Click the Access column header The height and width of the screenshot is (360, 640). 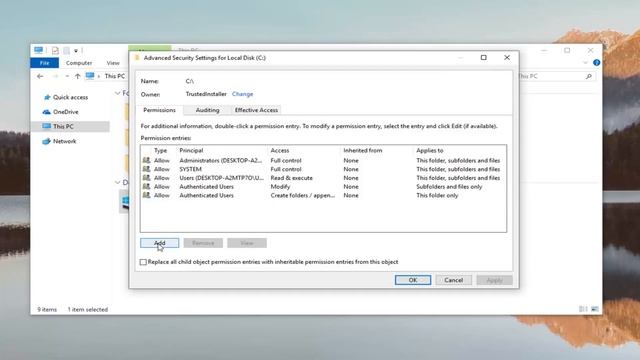tap(280, 150)
